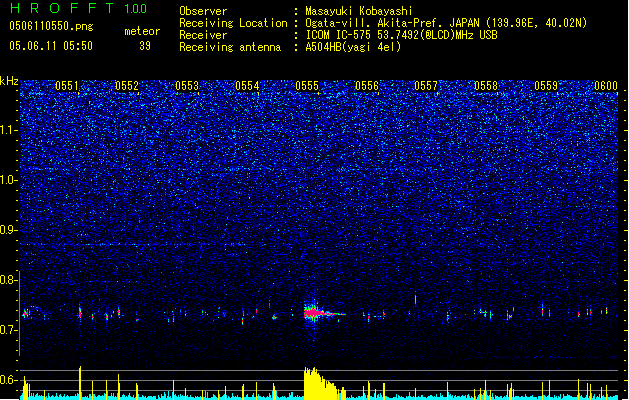Click the 0.6 kHz frequency label
The width and height of the screenshot is (629, 400).
click(x=9, y=380)
